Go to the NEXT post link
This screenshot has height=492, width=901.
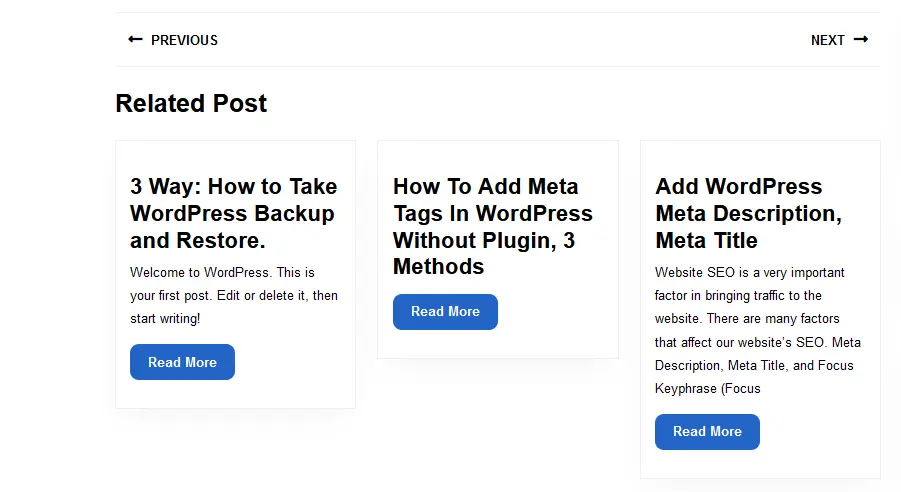click(840, 40)
